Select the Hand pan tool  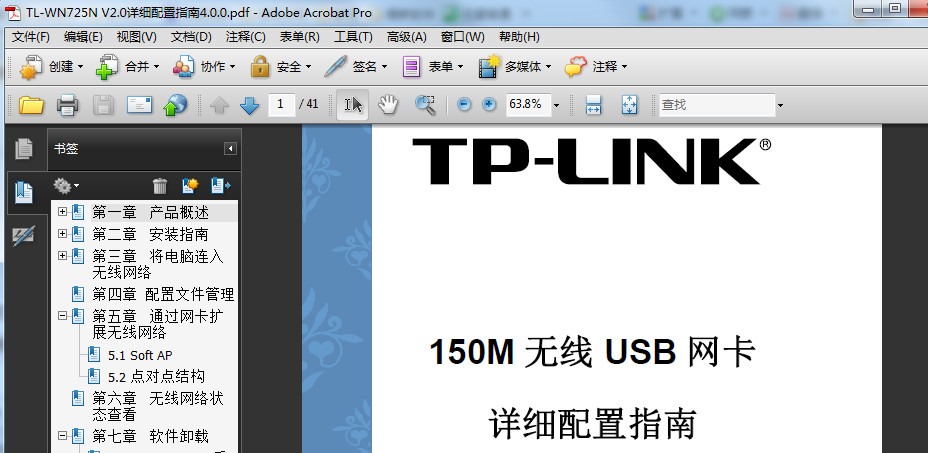(388, 105)
